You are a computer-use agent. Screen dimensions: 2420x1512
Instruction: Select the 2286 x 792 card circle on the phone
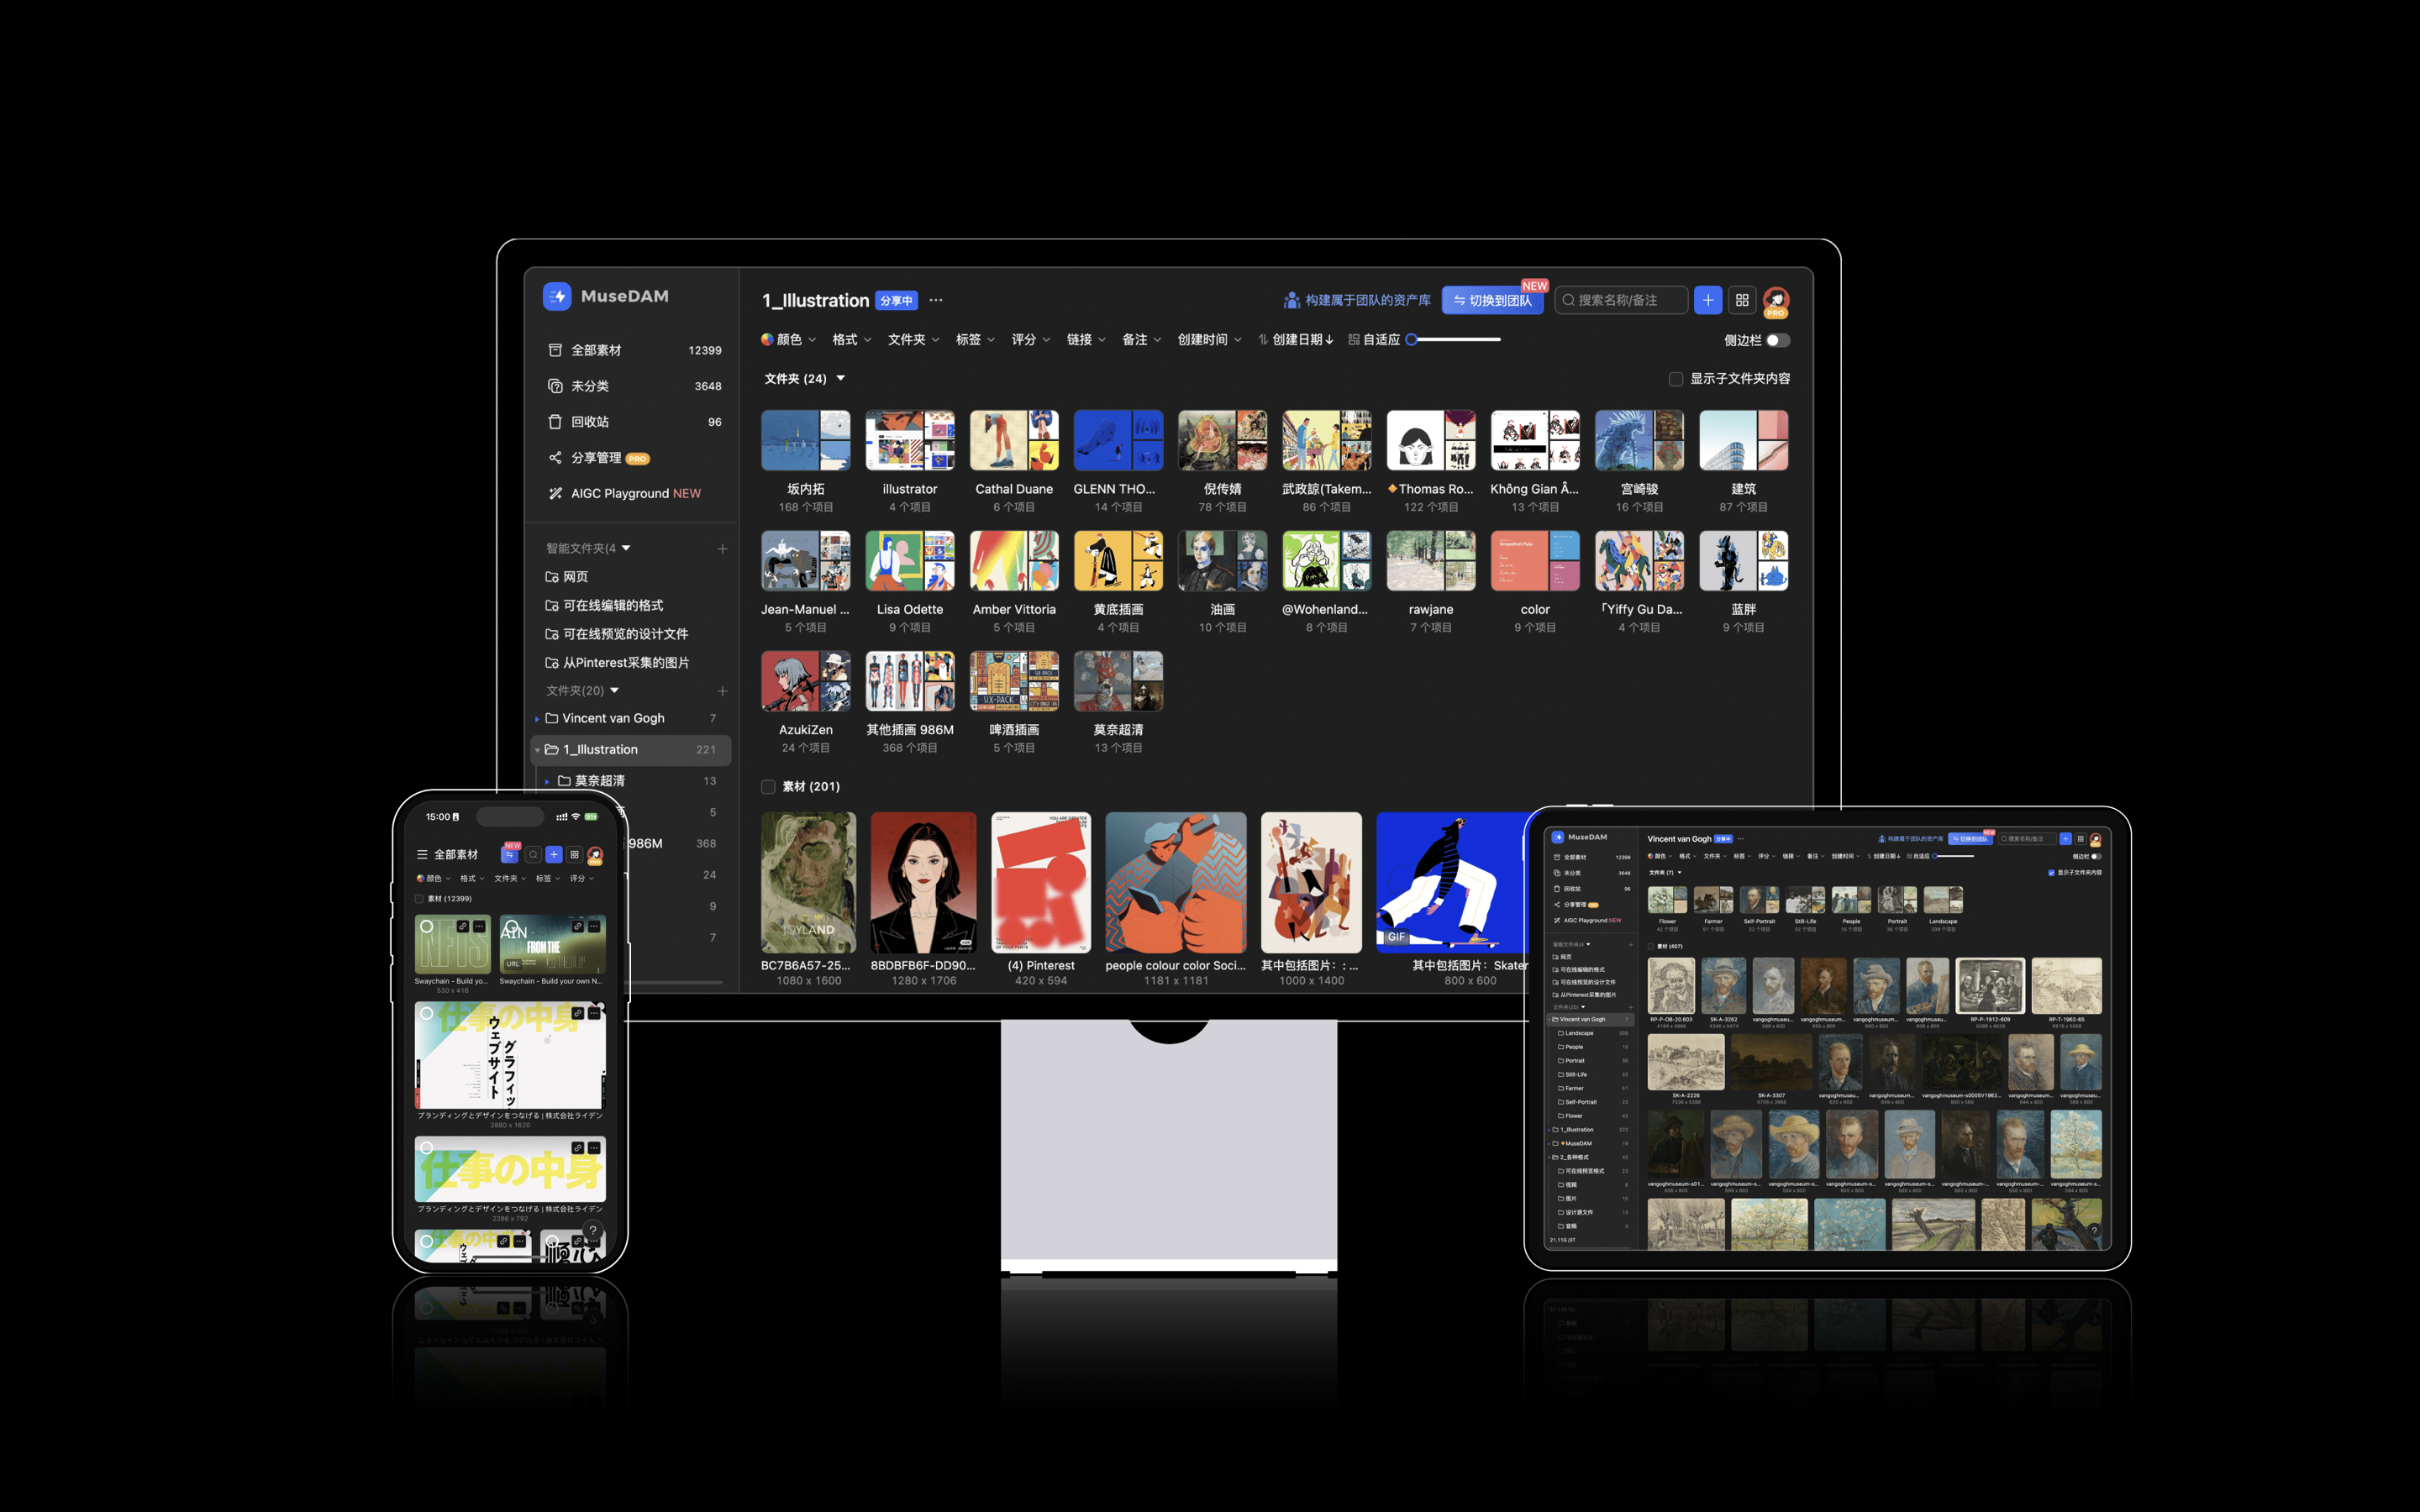click(427, 1148)
